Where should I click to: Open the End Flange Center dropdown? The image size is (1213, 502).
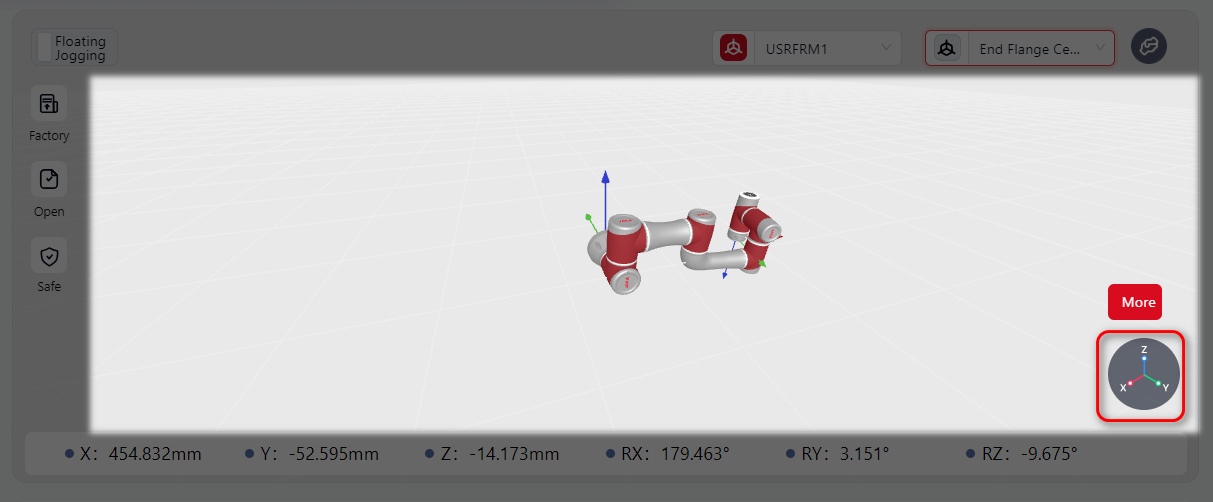pos(1100,48)
